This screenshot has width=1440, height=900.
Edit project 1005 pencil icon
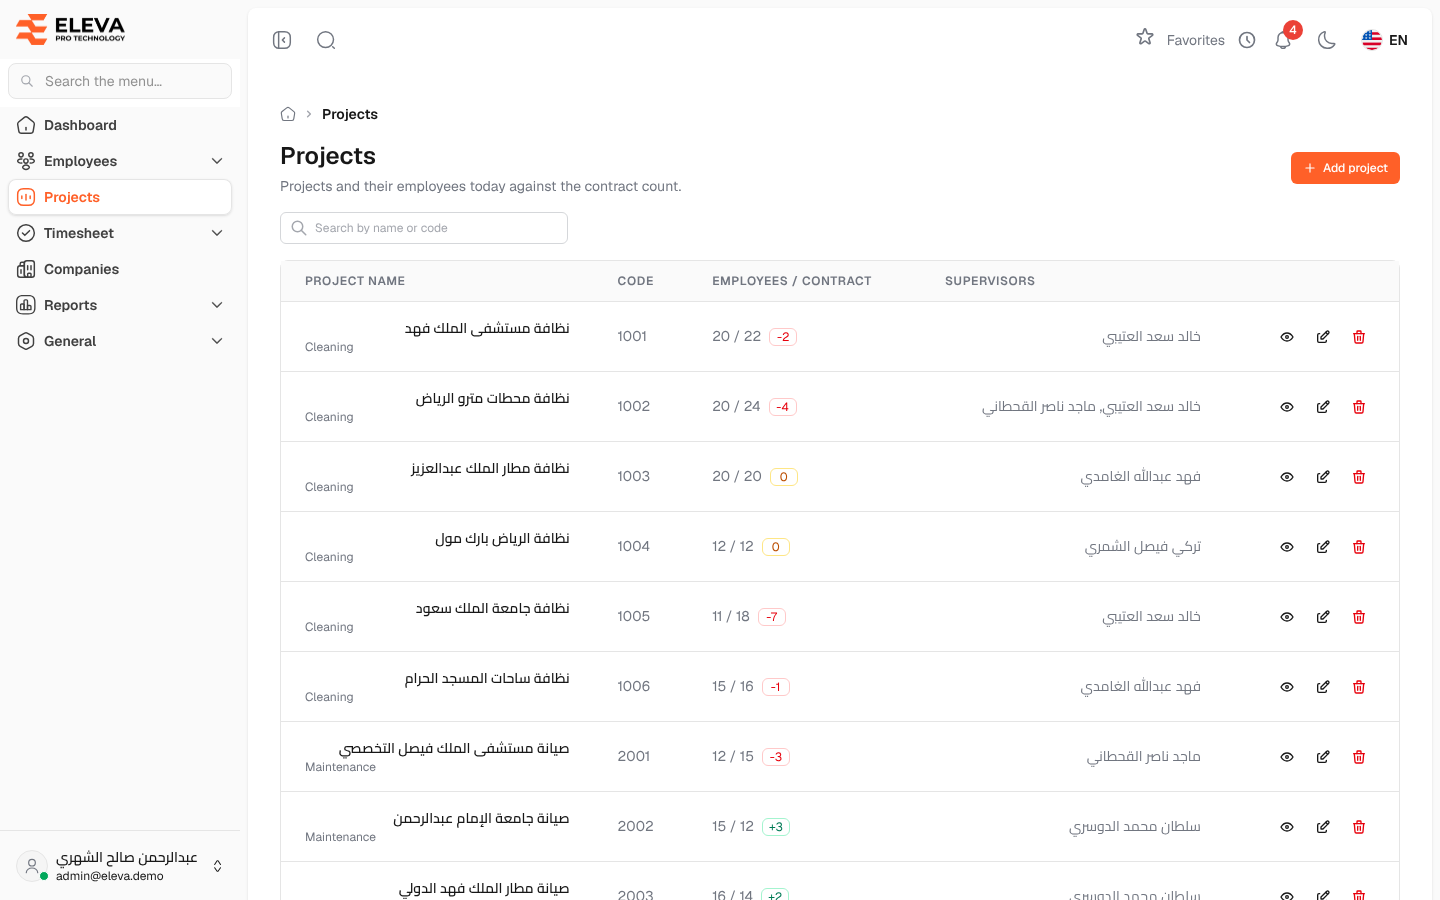click(x=1323, y=617)
